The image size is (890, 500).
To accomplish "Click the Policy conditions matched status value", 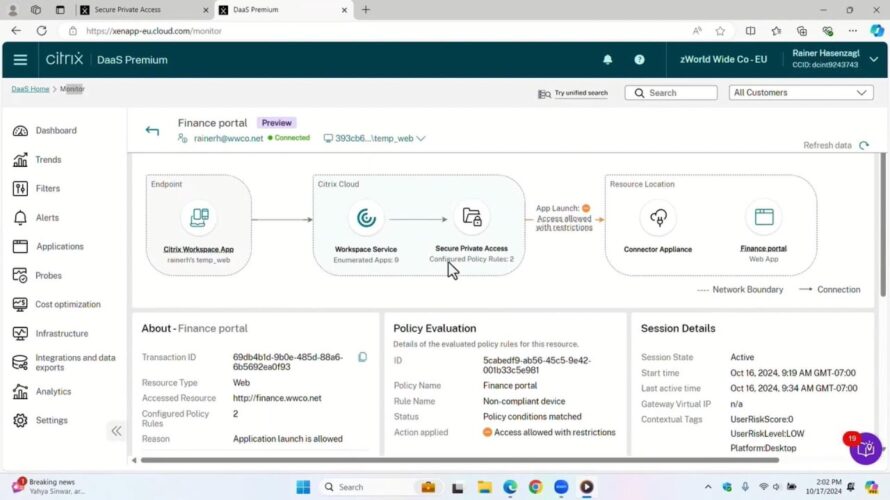I will (x=532, y=417).
